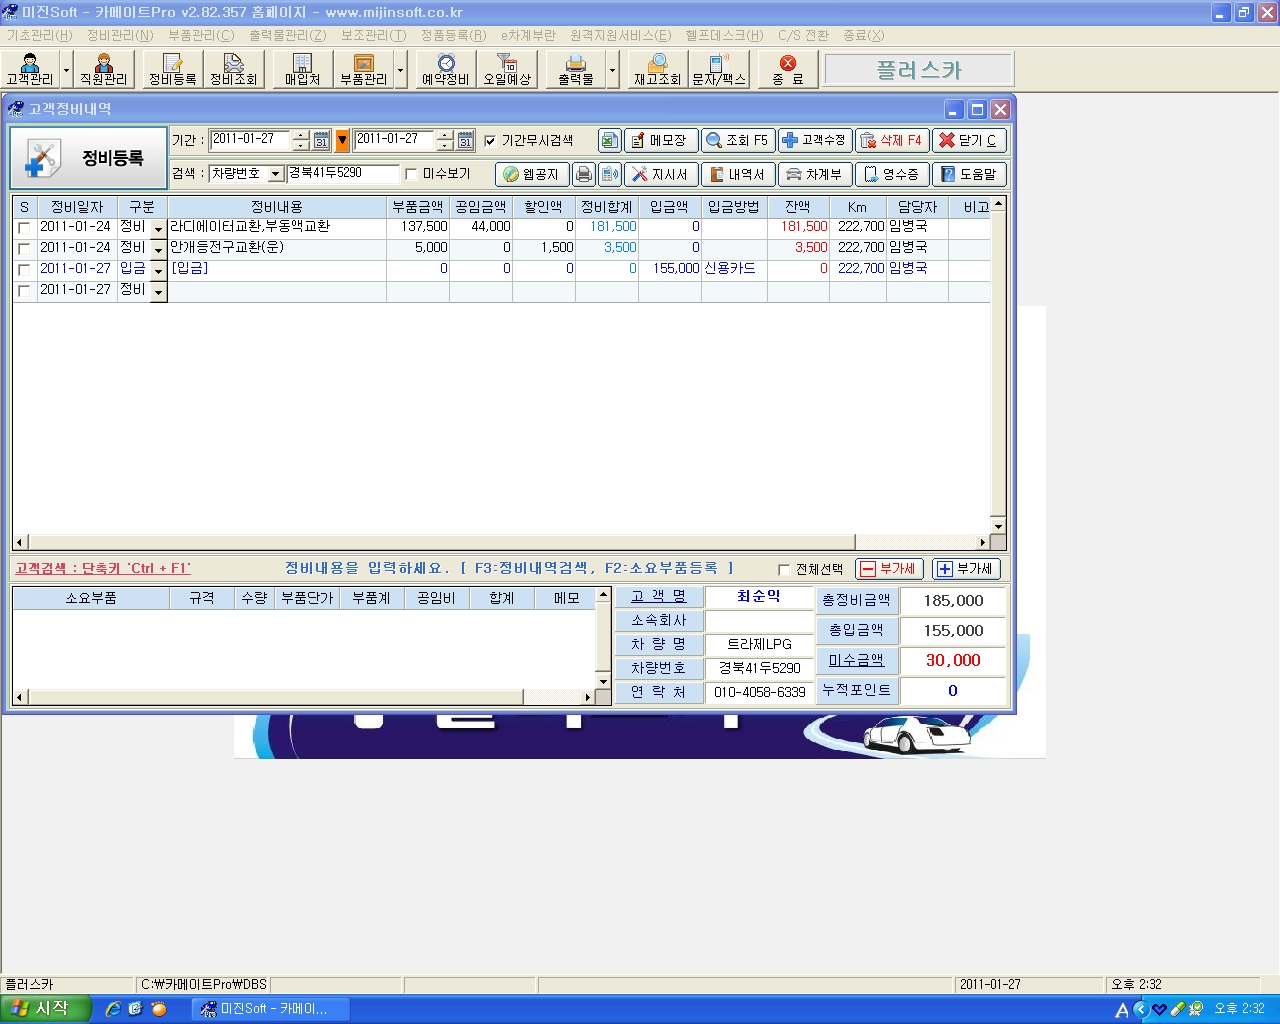This screenshot has height=1024, width=1280.
Task: Click the Windows 시작 start button
Action: tap(46, 1009)
